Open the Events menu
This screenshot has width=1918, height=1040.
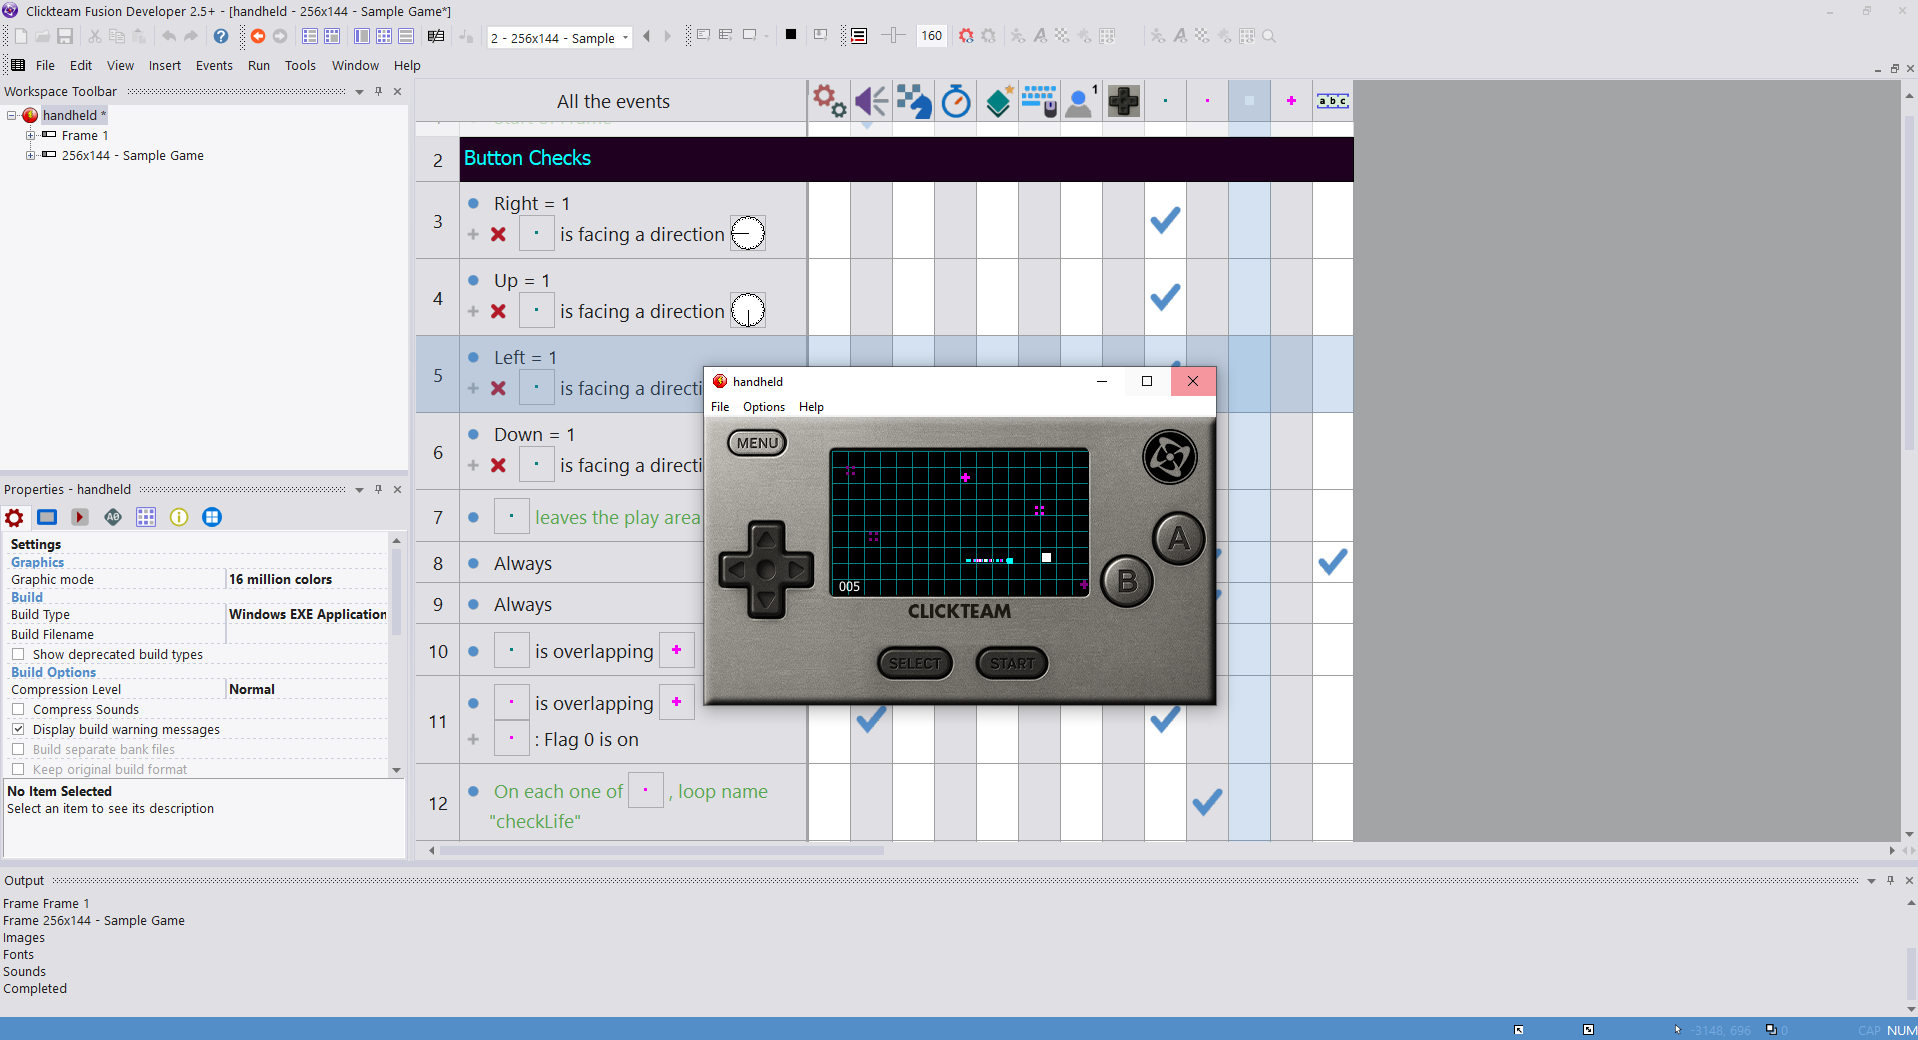pos(214,66)
